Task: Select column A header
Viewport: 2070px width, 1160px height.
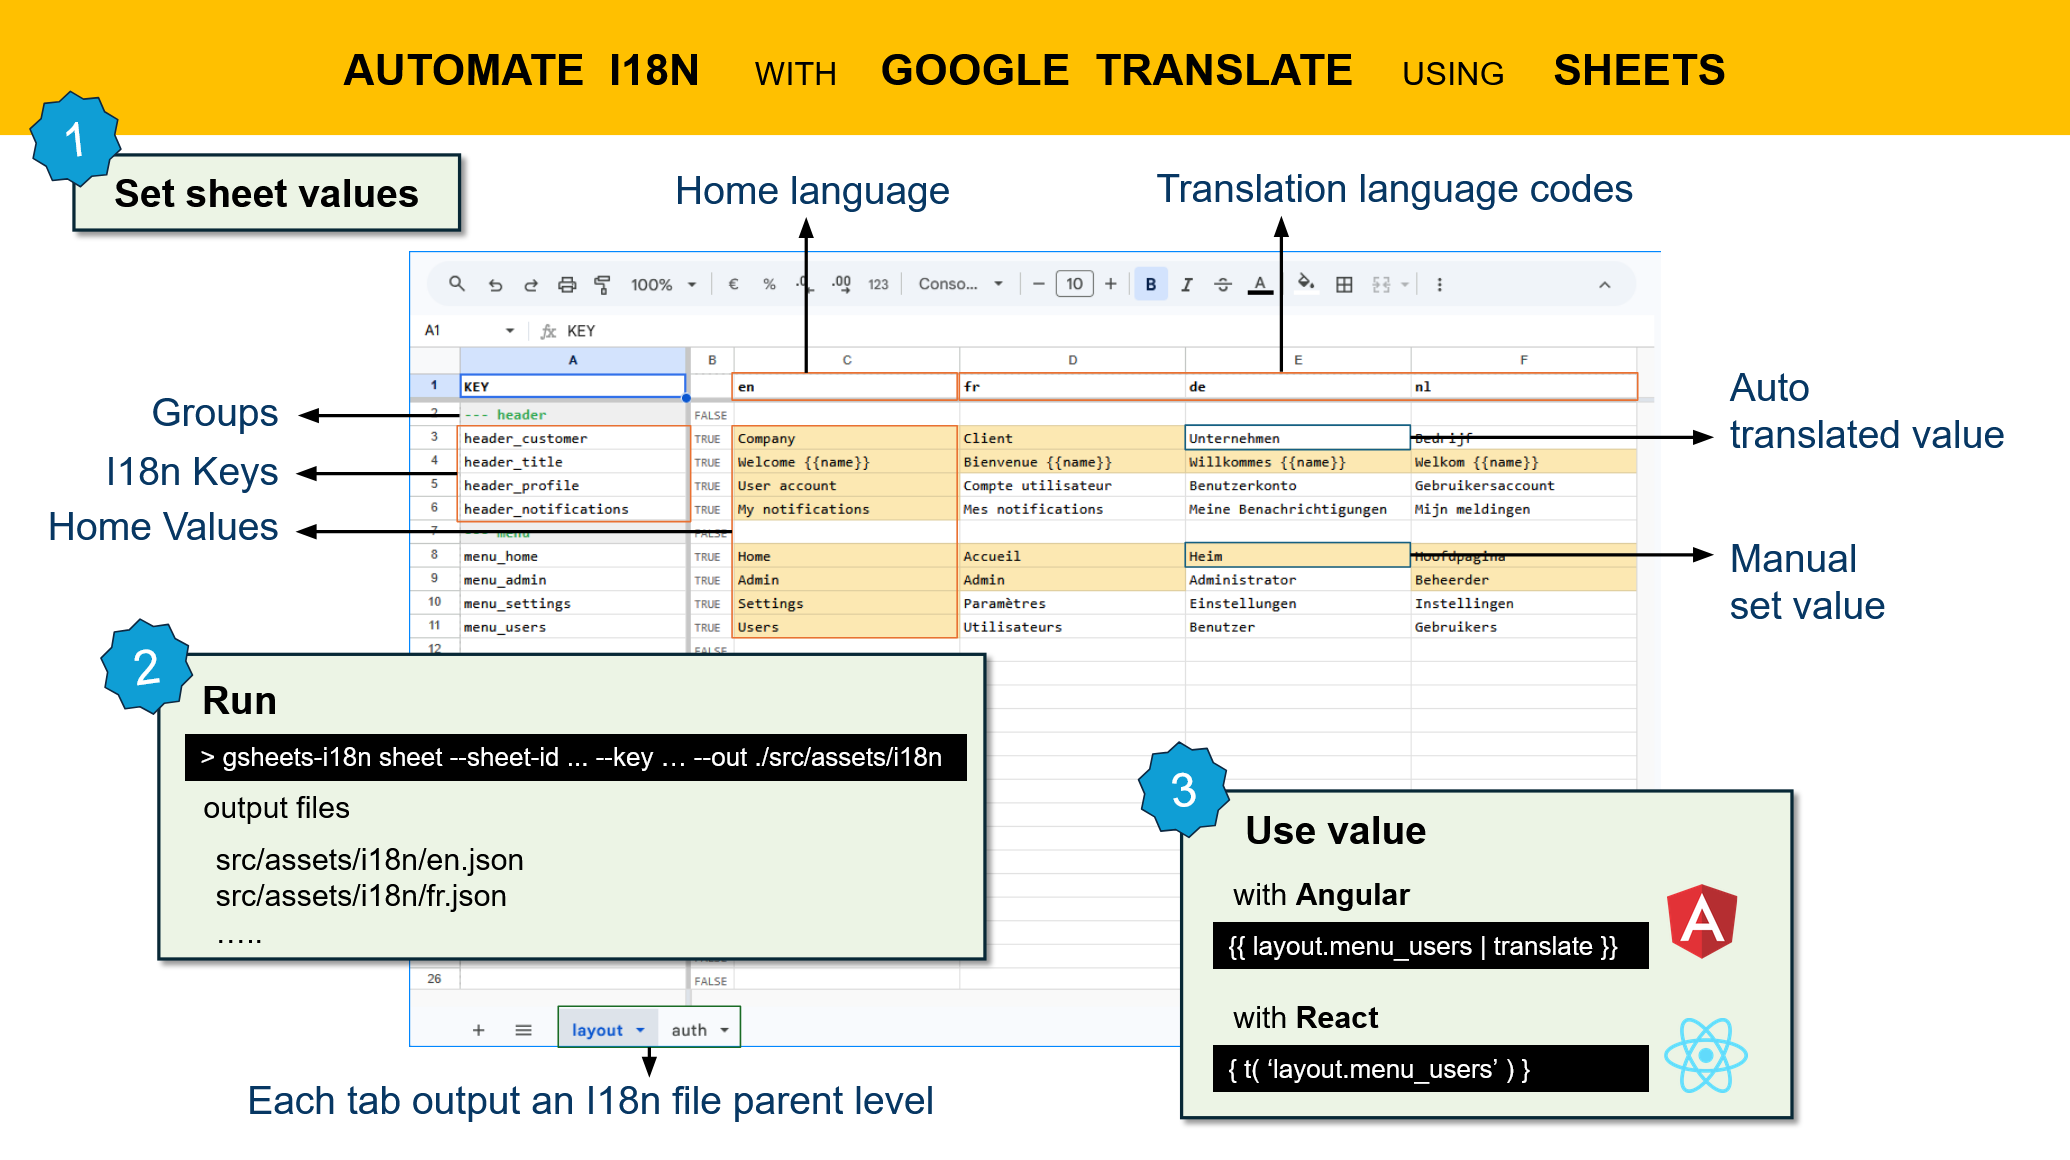Action: pyautogui.click(x=573, y=360)
